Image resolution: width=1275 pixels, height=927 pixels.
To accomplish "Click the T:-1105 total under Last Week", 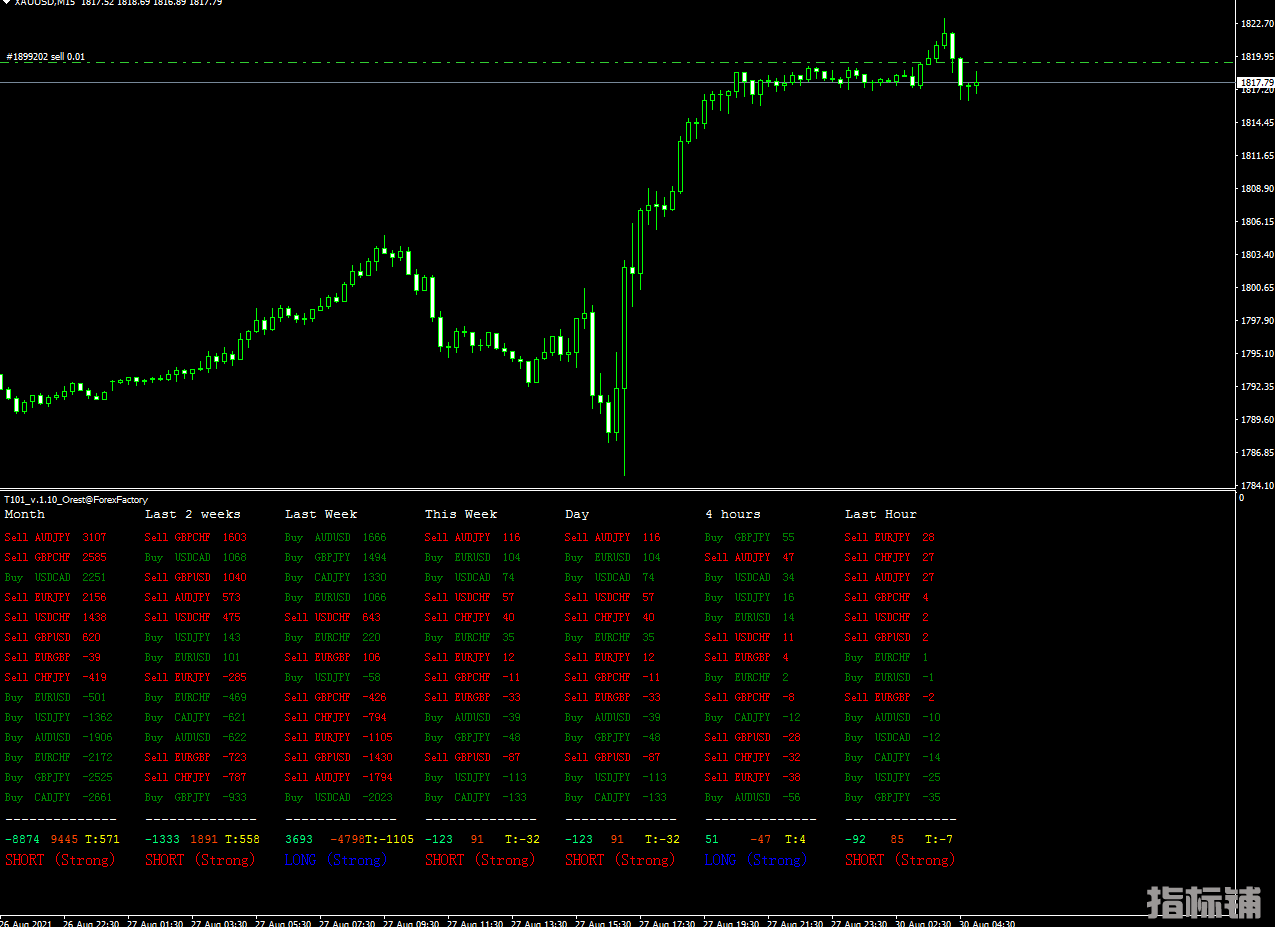I will 389,839.
